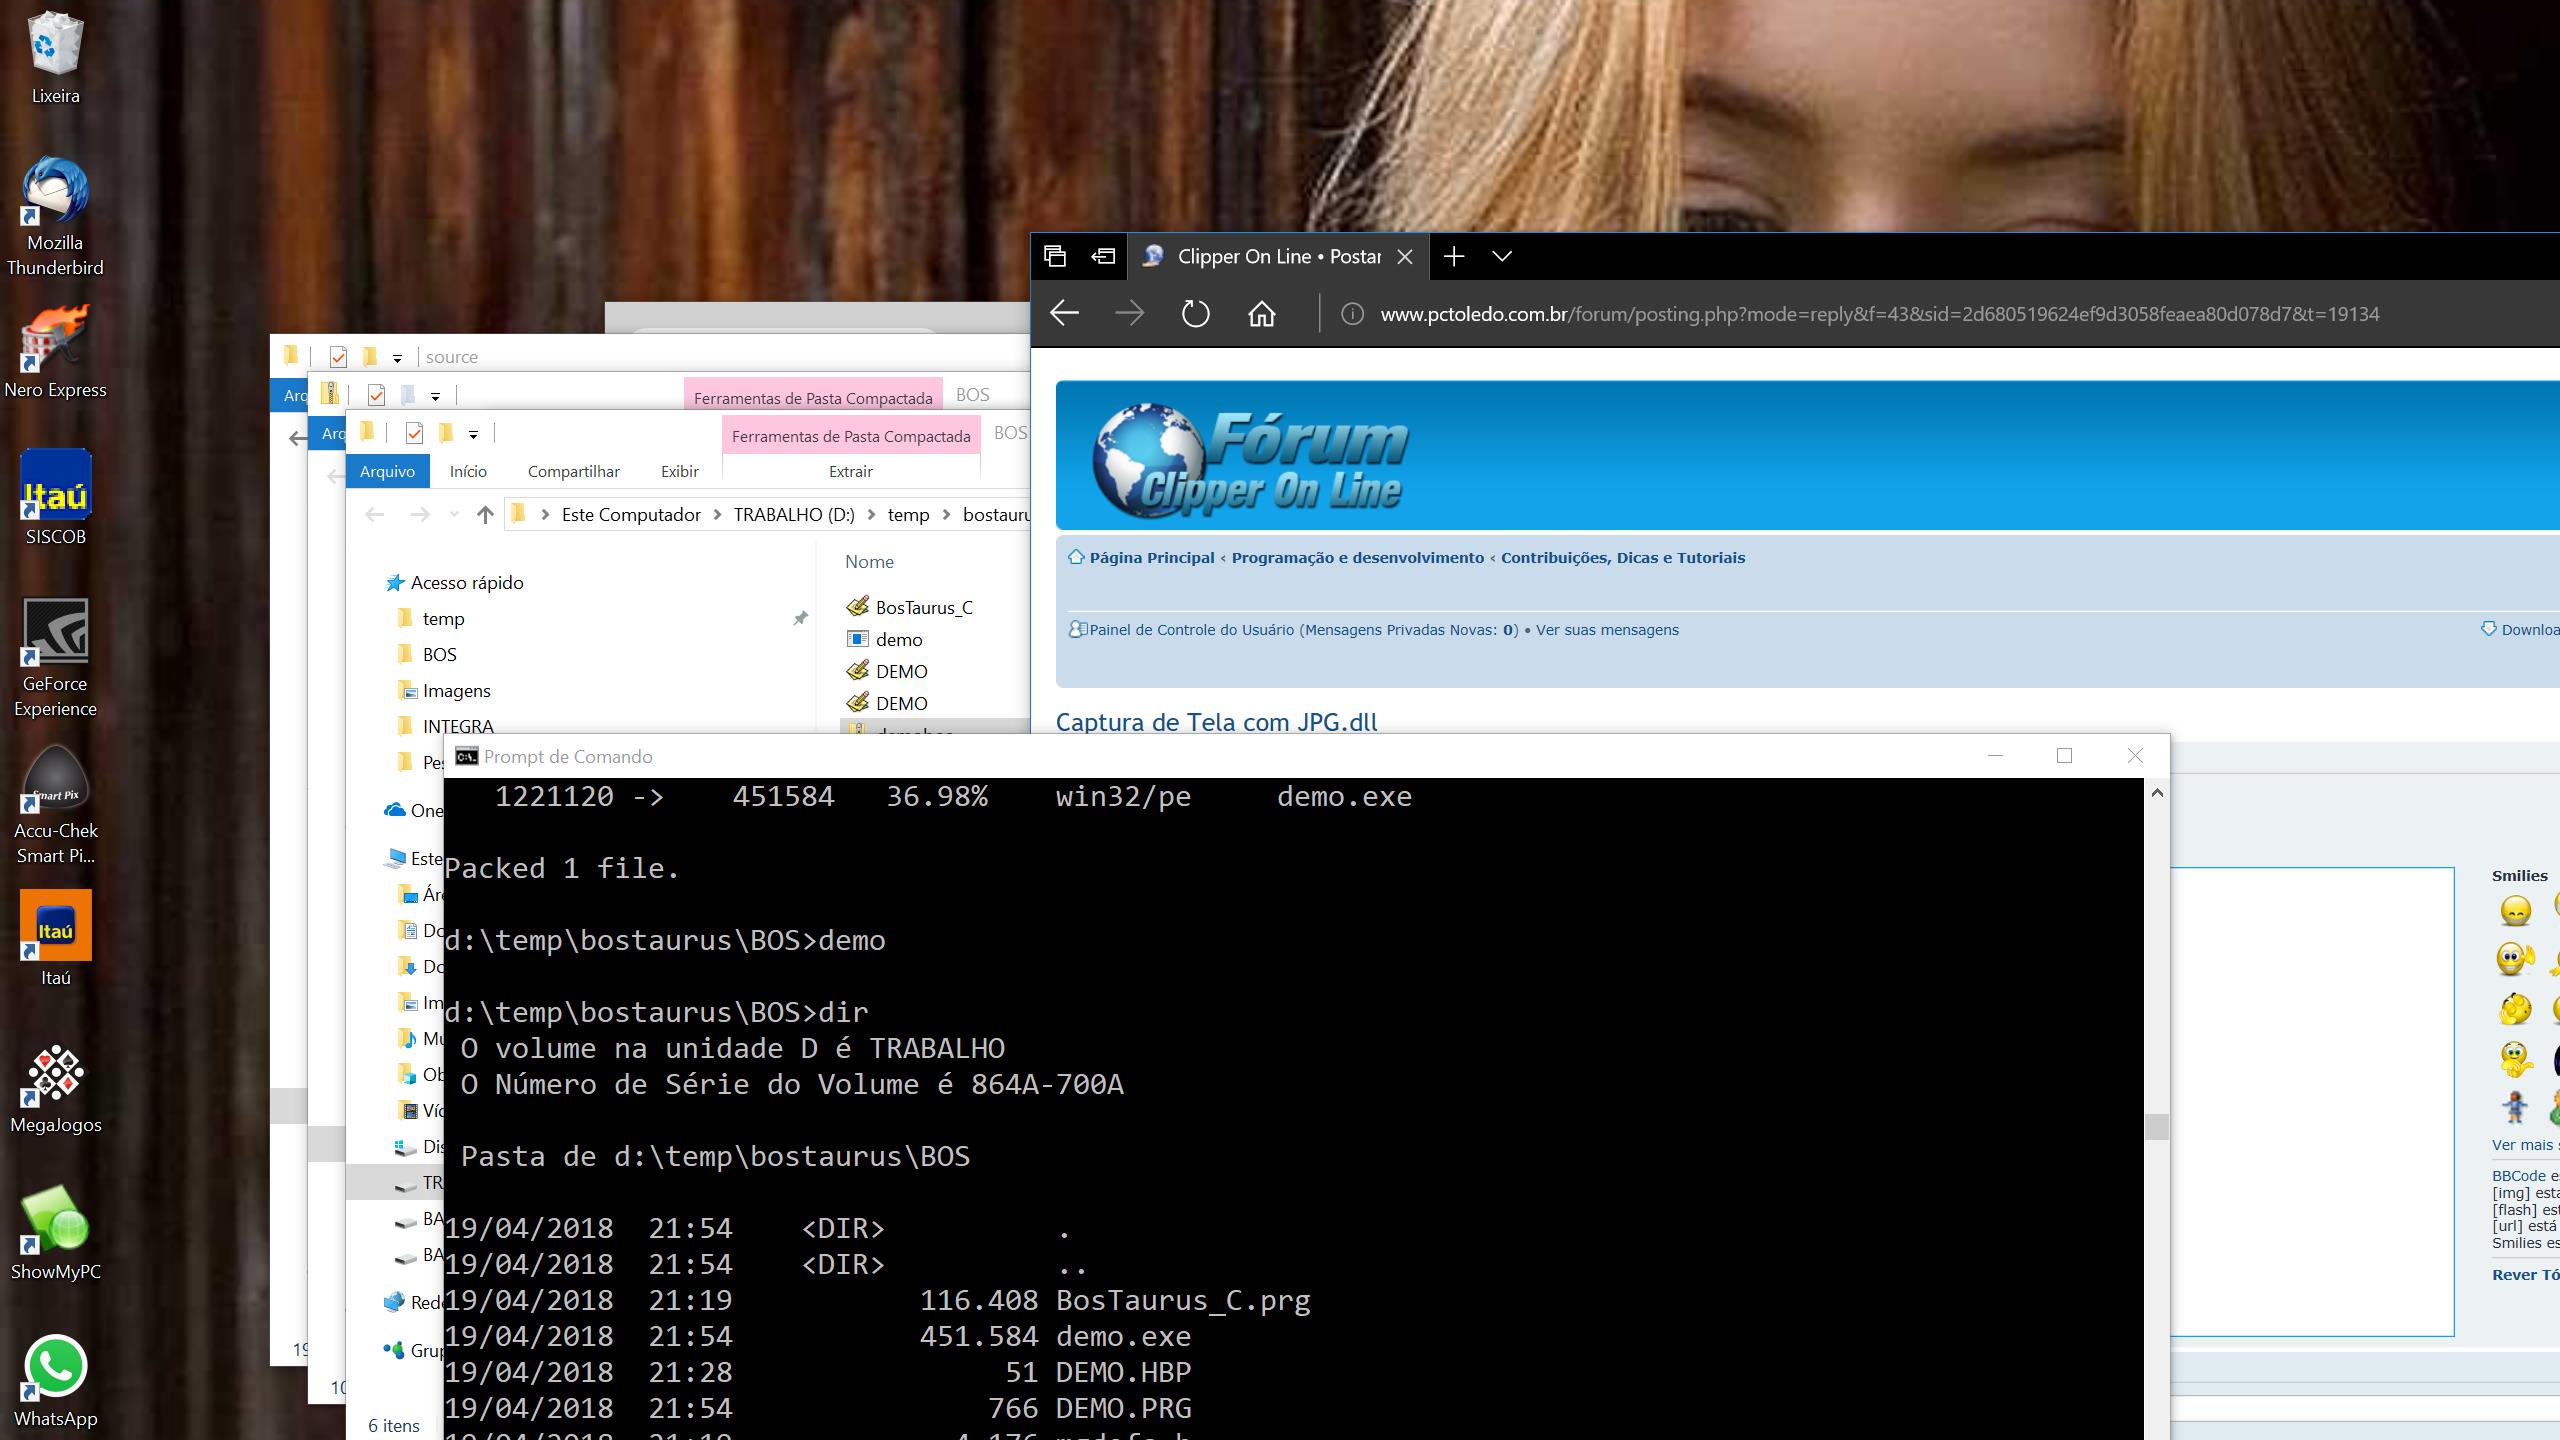
Task: Open the Extrair tab in the ribbon
Action: [850, 472]
